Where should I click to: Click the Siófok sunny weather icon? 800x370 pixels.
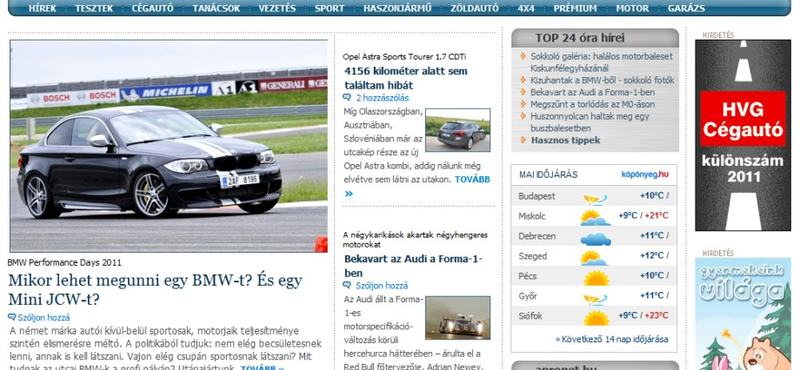(x=596, y=318)
